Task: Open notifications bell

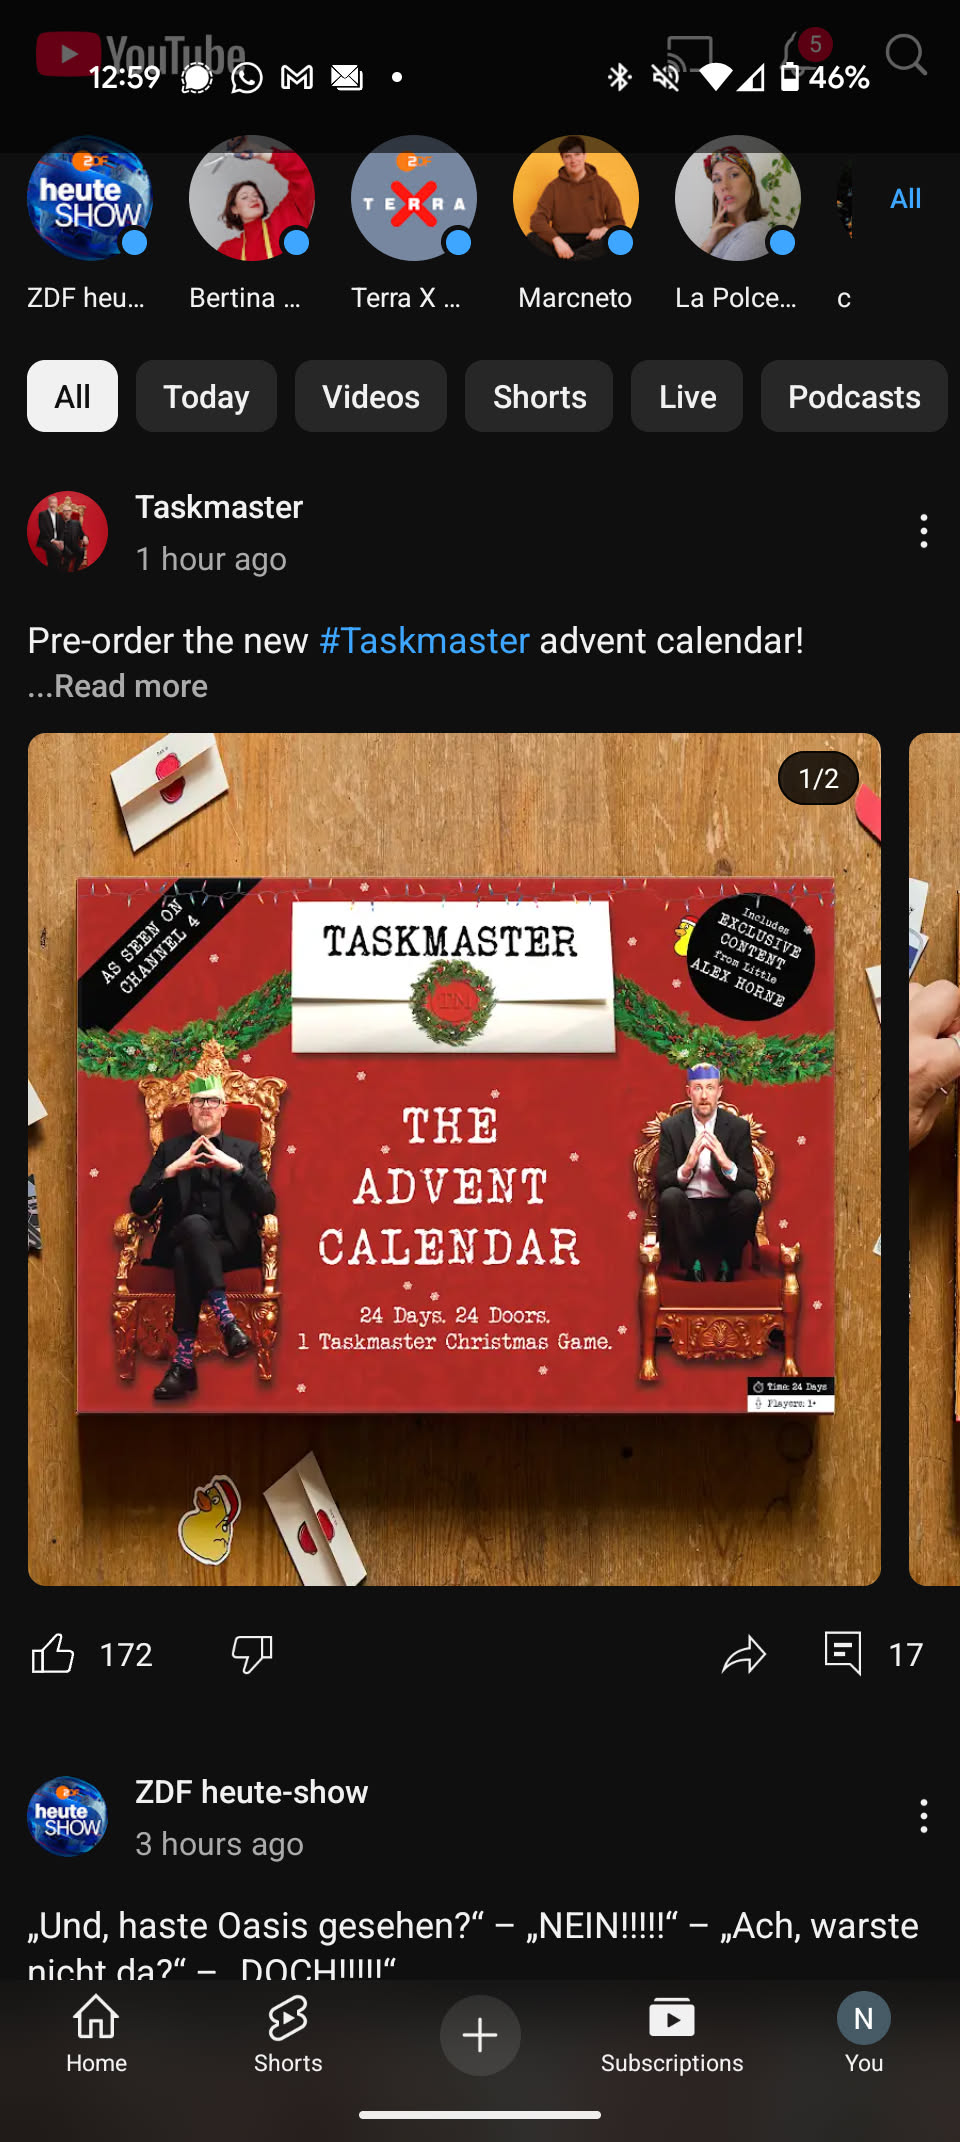Action: 805,55
